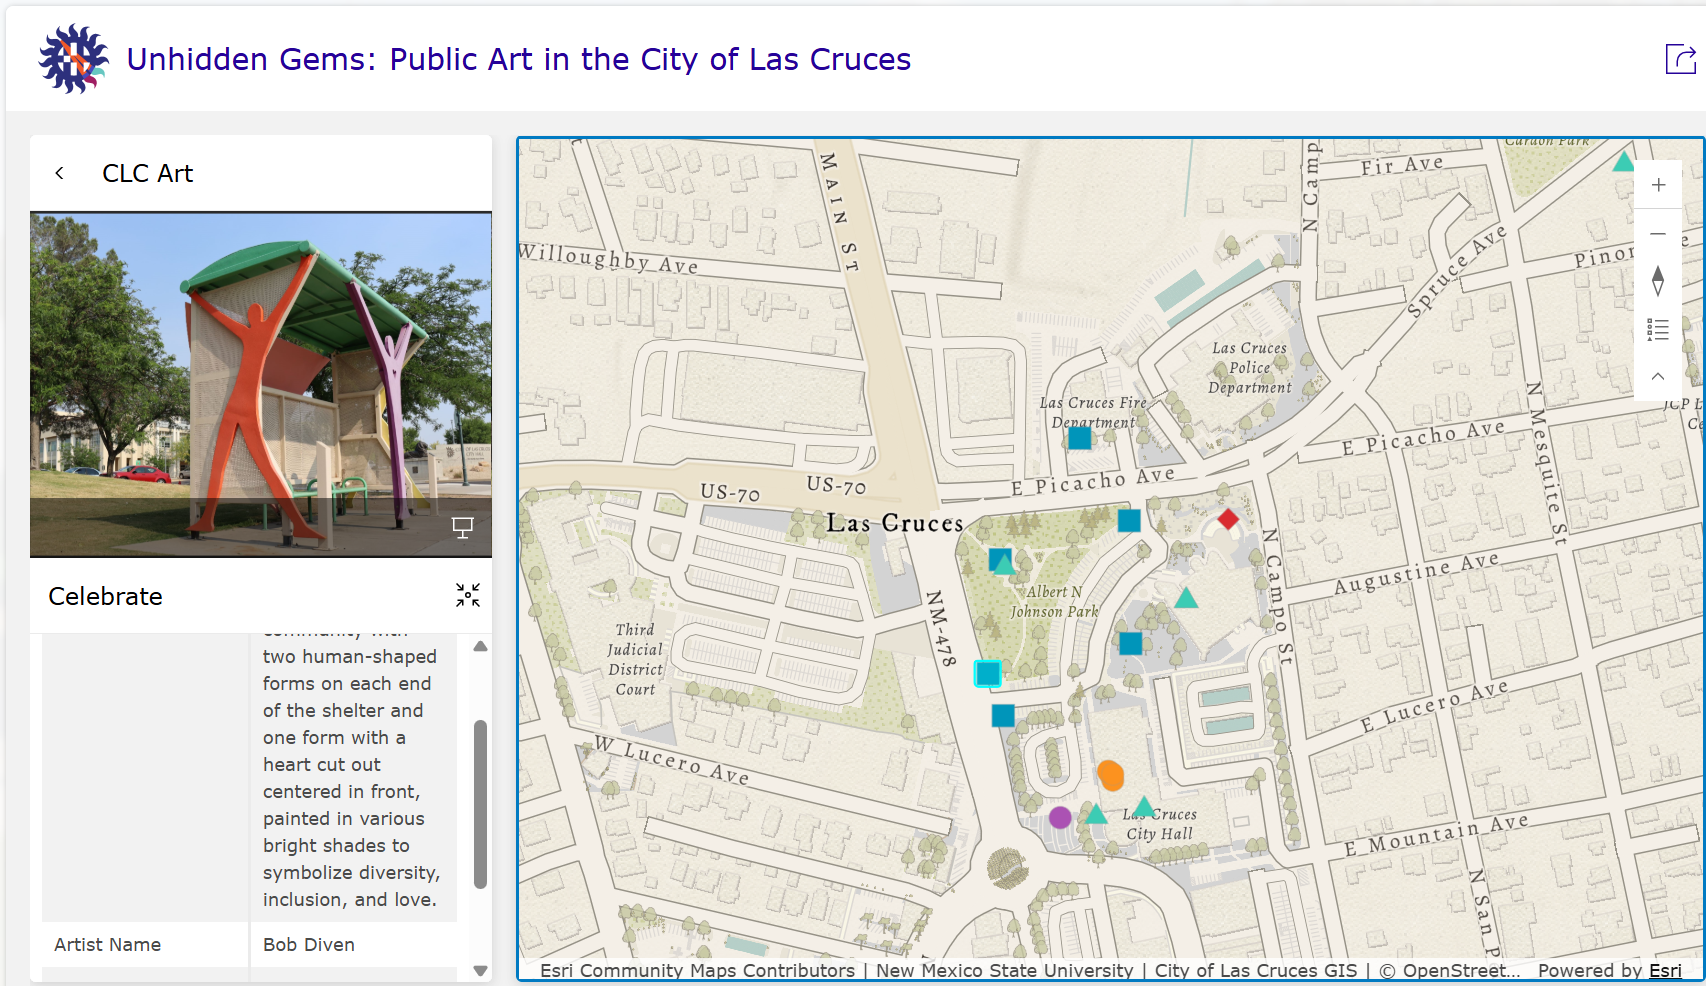The width and height of the screenshot is (1706, 986).
Task: Click the 'CLC Art' panel heading
Action: pyautogui.click(x=148, y=173)
